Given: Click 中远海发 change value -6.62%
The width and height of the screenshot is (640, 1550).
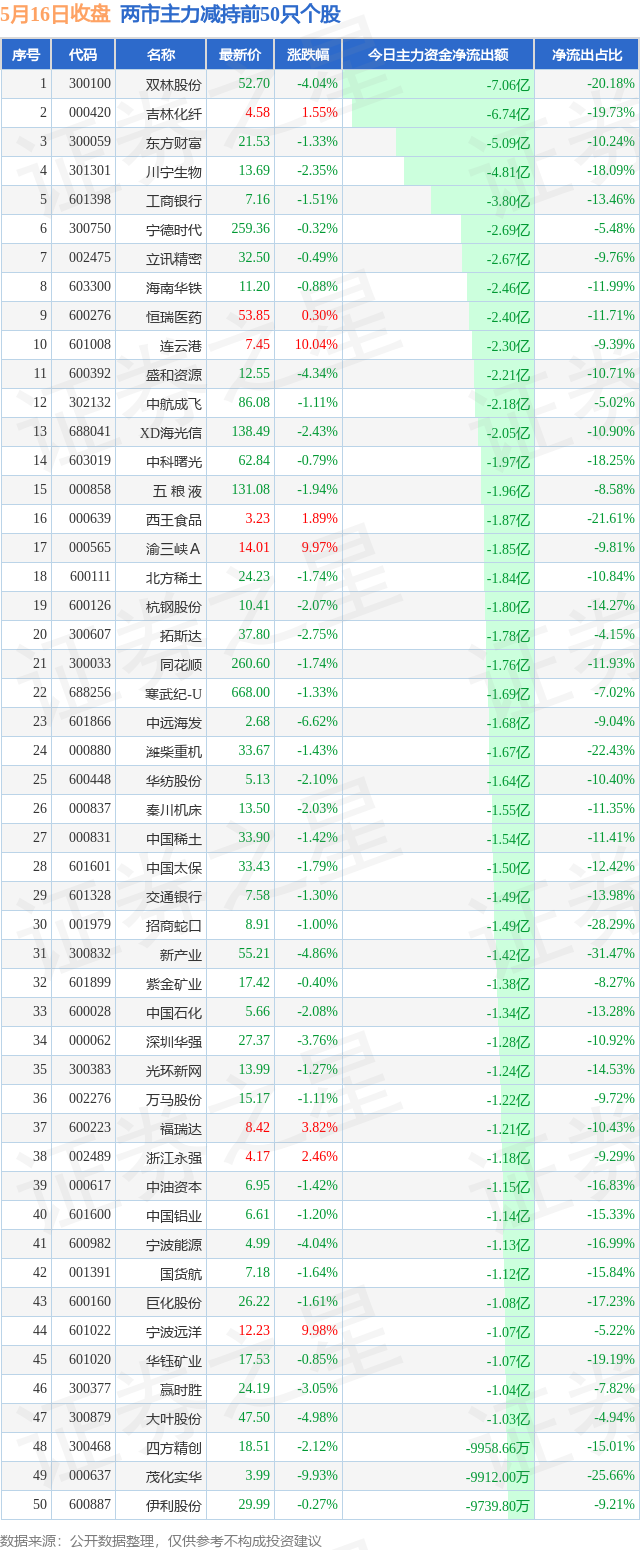Looking at the screenshot, I should (x=318, y=722).
